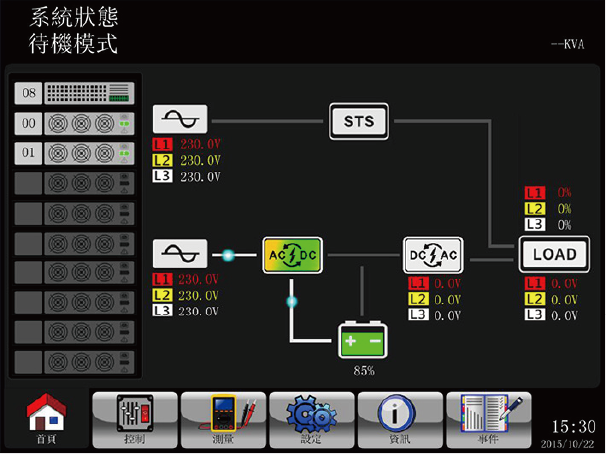Open the Settings gears icon
The height and width of the screenshot is (454, 606).
(x=312, y=418)
